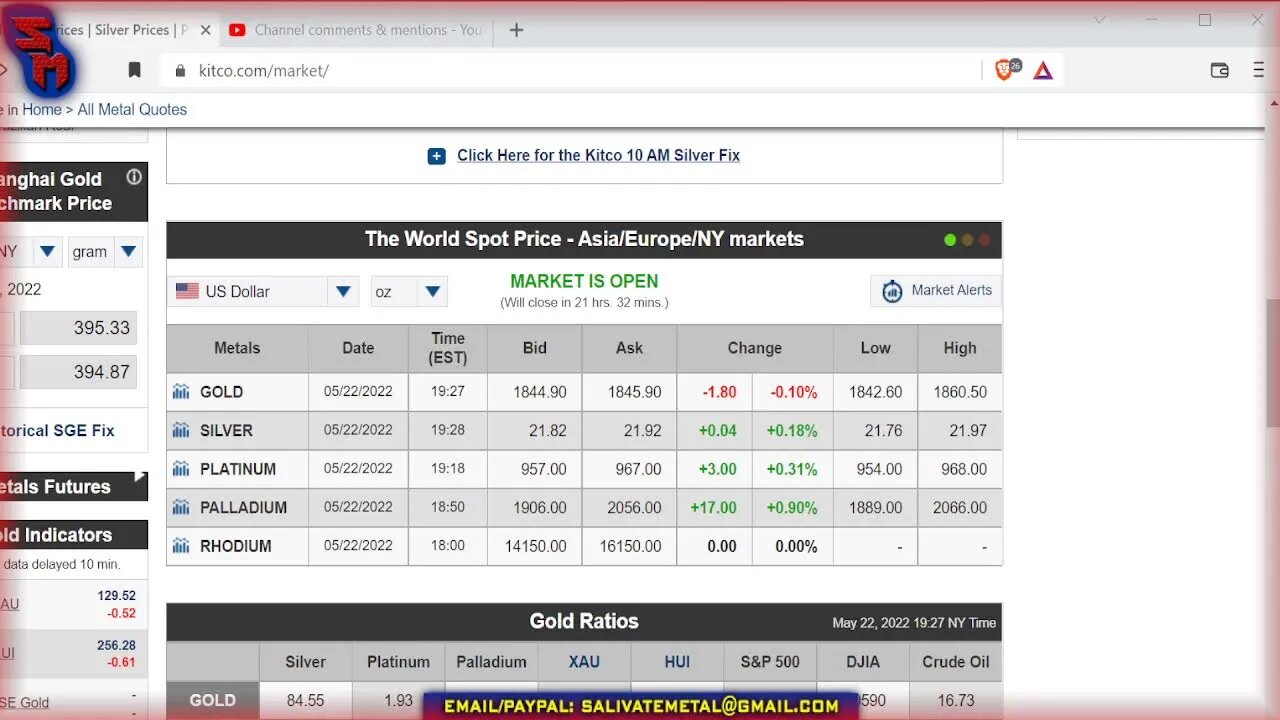Open the PALLADIUM chart icon
Image resolution: width=1280 pixels, height=720 pixels.
(181, 507)
